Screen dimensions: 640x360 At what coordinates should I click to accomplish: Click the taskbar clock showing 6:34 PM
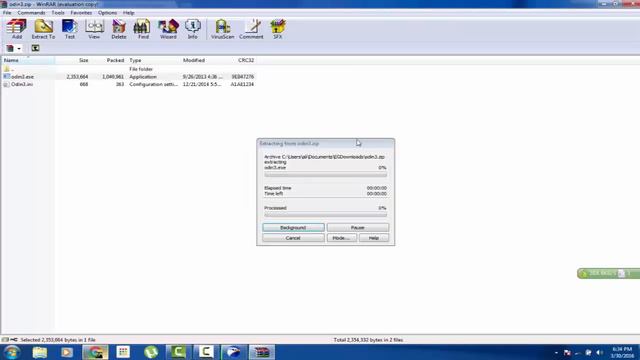click(x=622, y=353)
